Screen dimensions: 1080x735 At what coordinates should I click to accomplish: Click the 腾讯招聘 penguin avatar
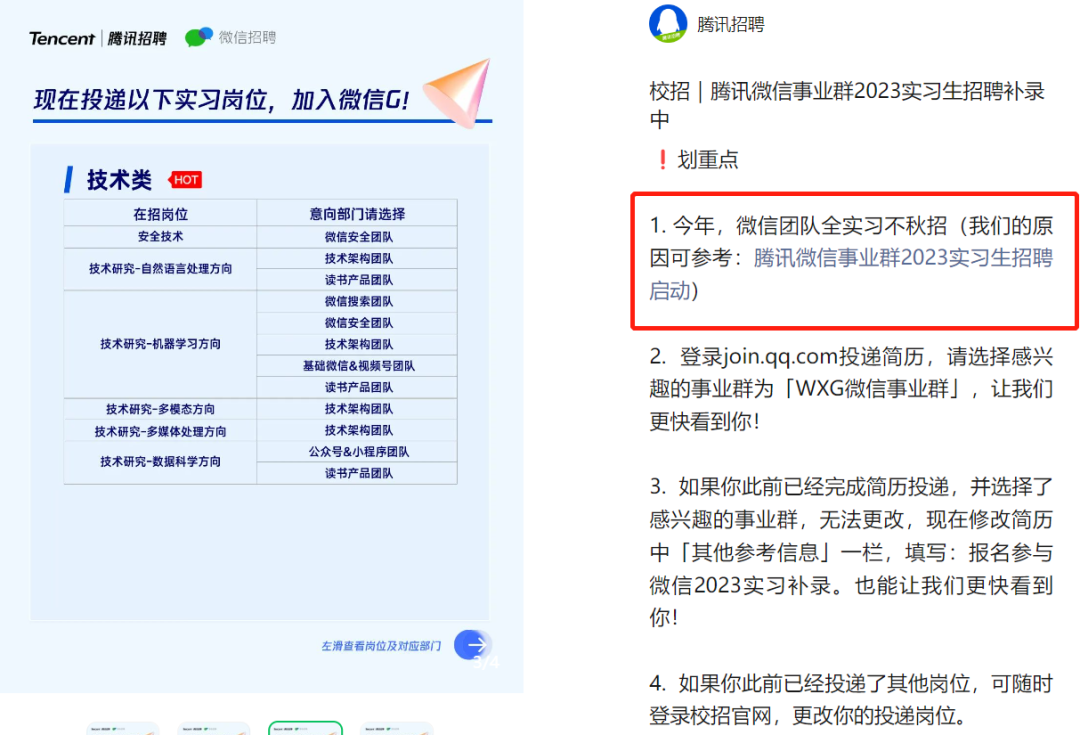pyautogui.click(x=666, y=25)
